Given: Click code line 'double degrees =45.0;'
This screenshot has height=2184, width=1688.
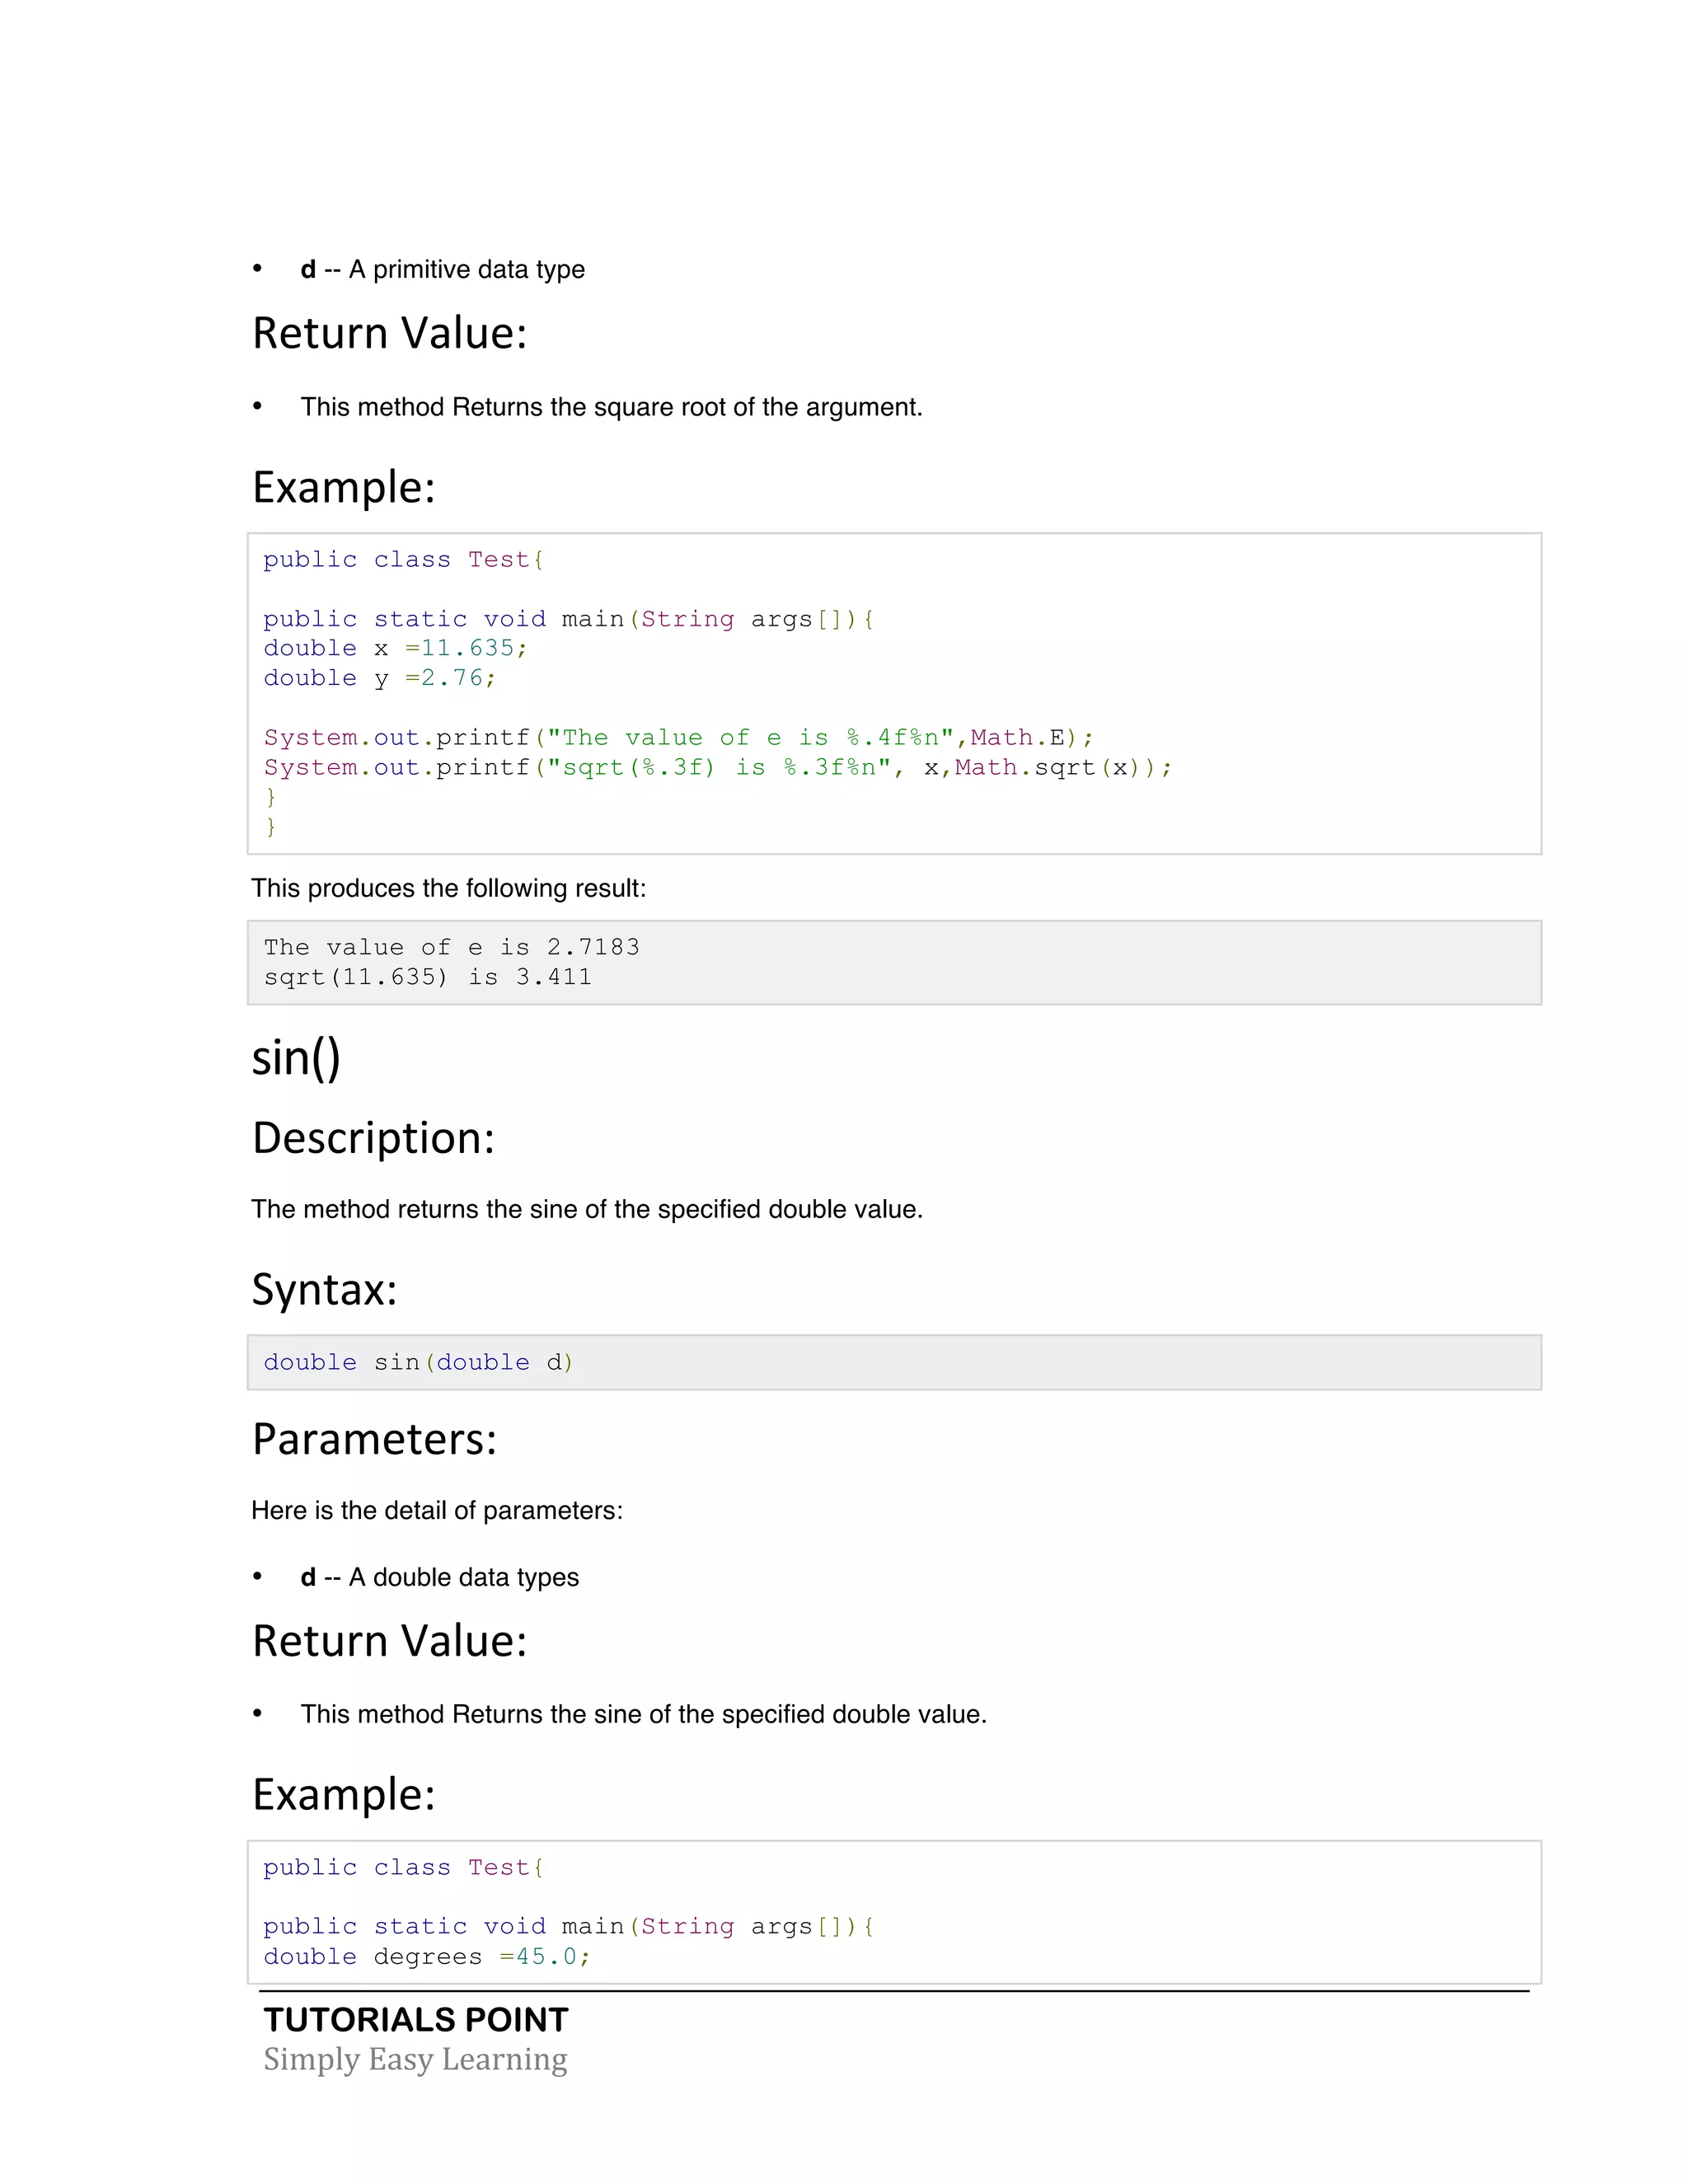Looking at the screenshot, I should tap(427, 1957).
